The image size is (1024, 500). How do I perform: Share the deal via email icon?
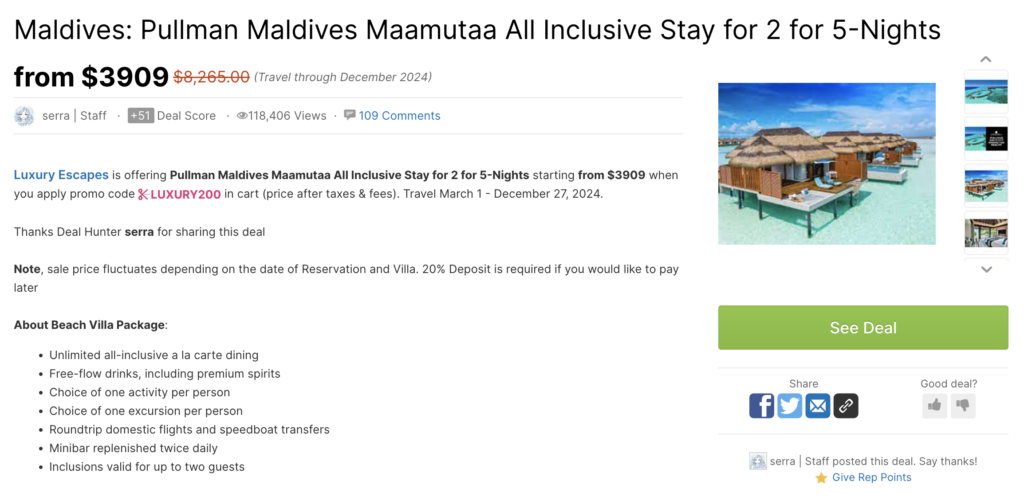click(x=818, y=406)
